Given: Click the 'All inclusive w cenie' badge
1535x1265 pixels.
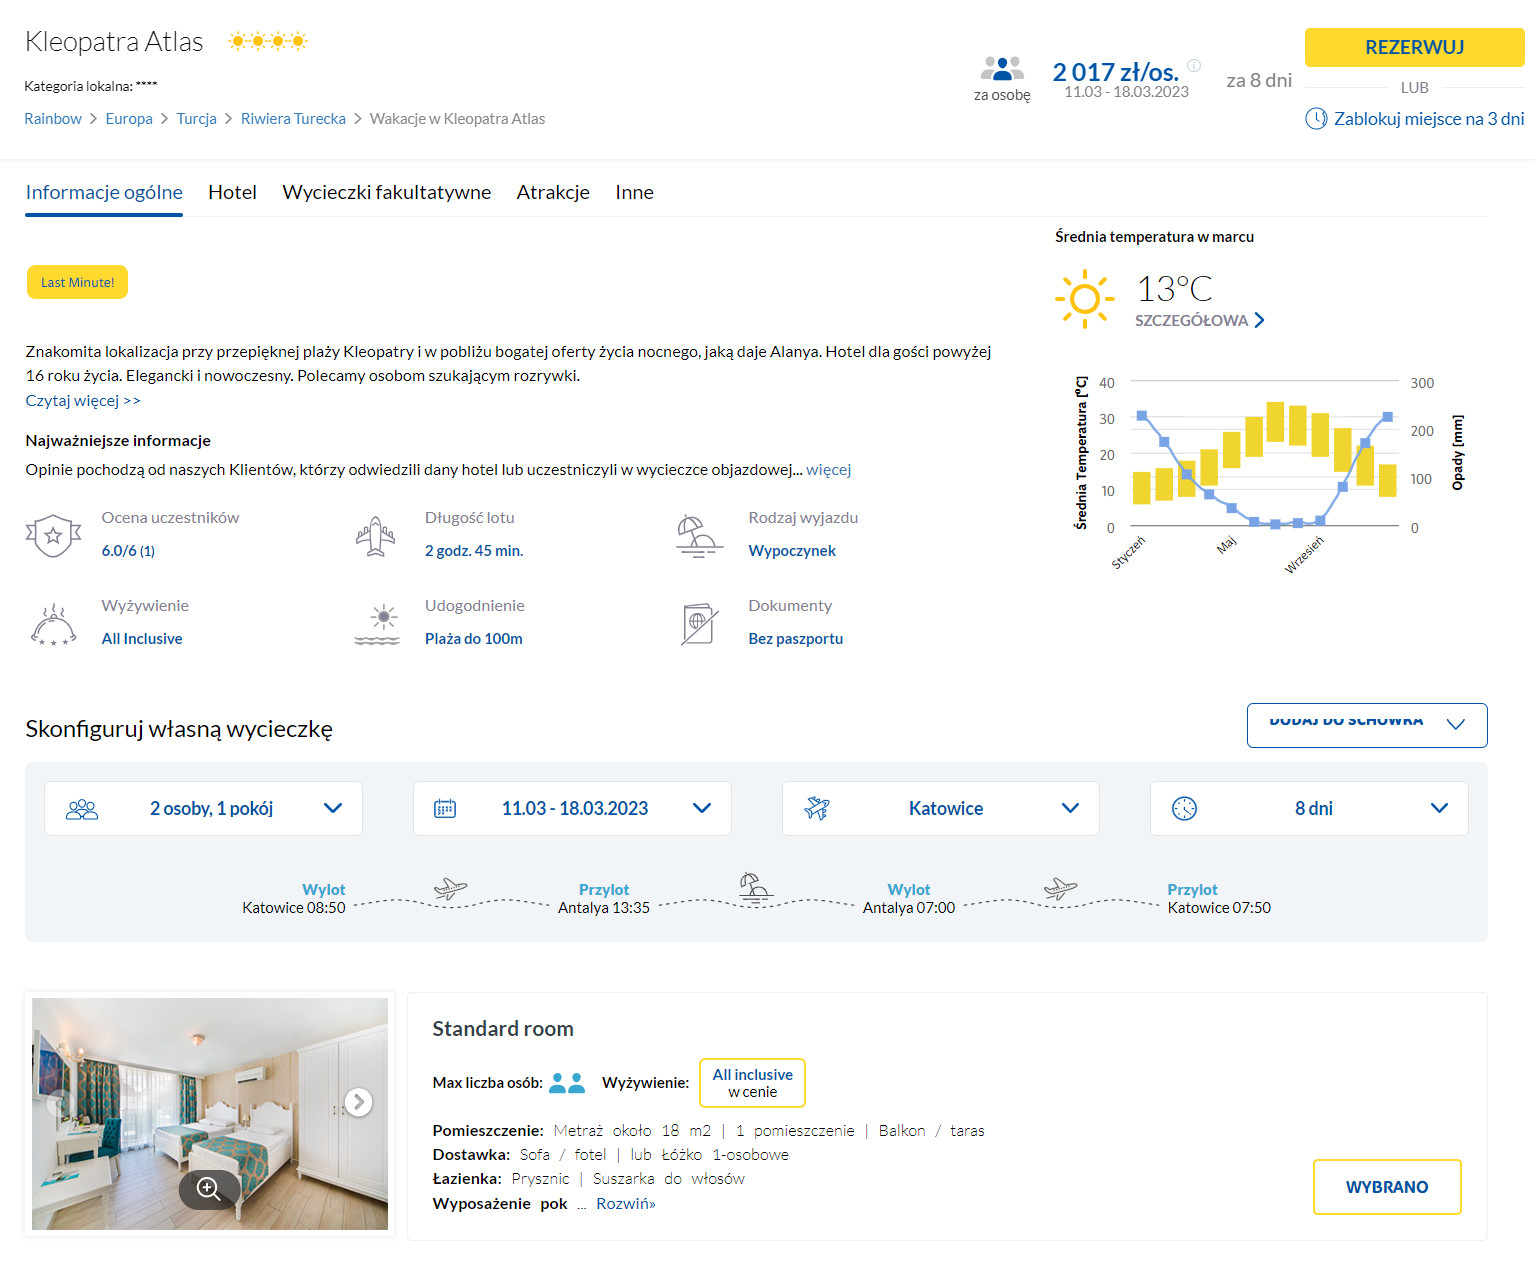Looking at the screenshot, I should click(x=752, y=1083).
